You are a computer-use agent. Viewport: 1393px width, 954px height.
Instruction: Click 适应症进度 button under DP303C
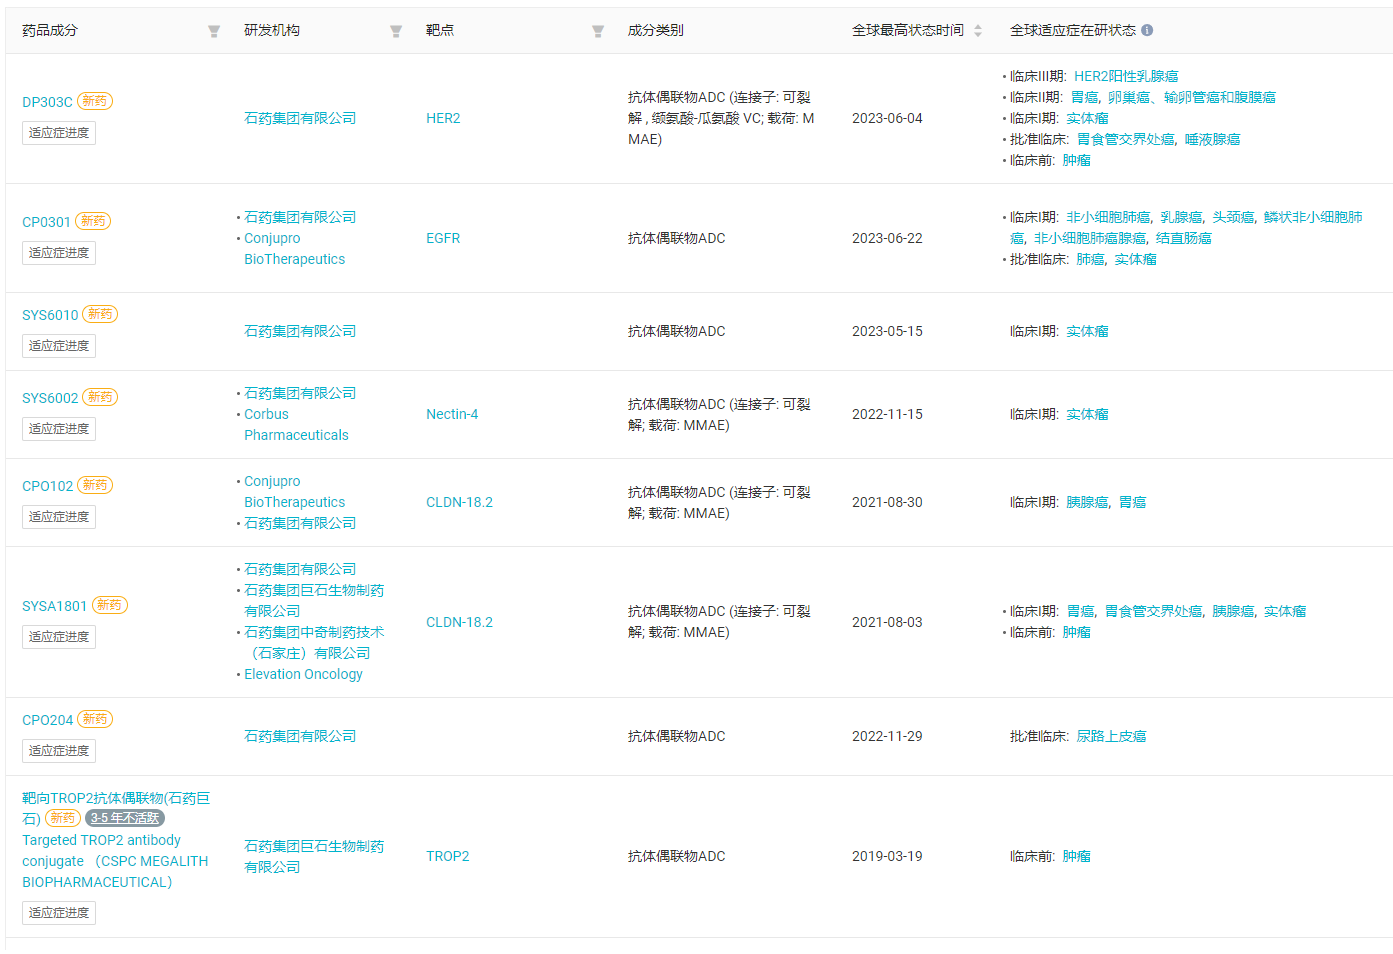[x=59, y=133]
